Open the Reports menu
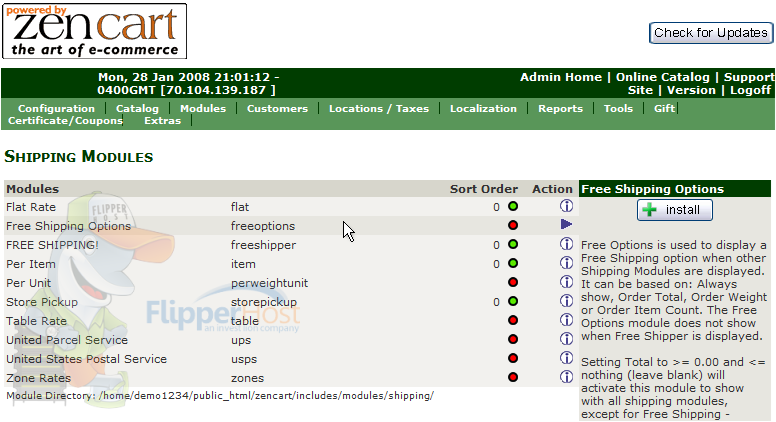Viewport: 776px width, 422px height. pos(560,108)
